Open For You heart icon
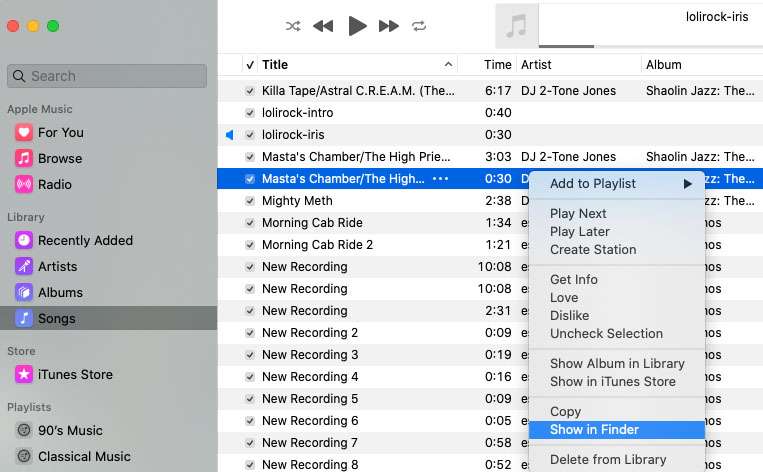Screen dimensions: 763x472 tap(24, 132)
